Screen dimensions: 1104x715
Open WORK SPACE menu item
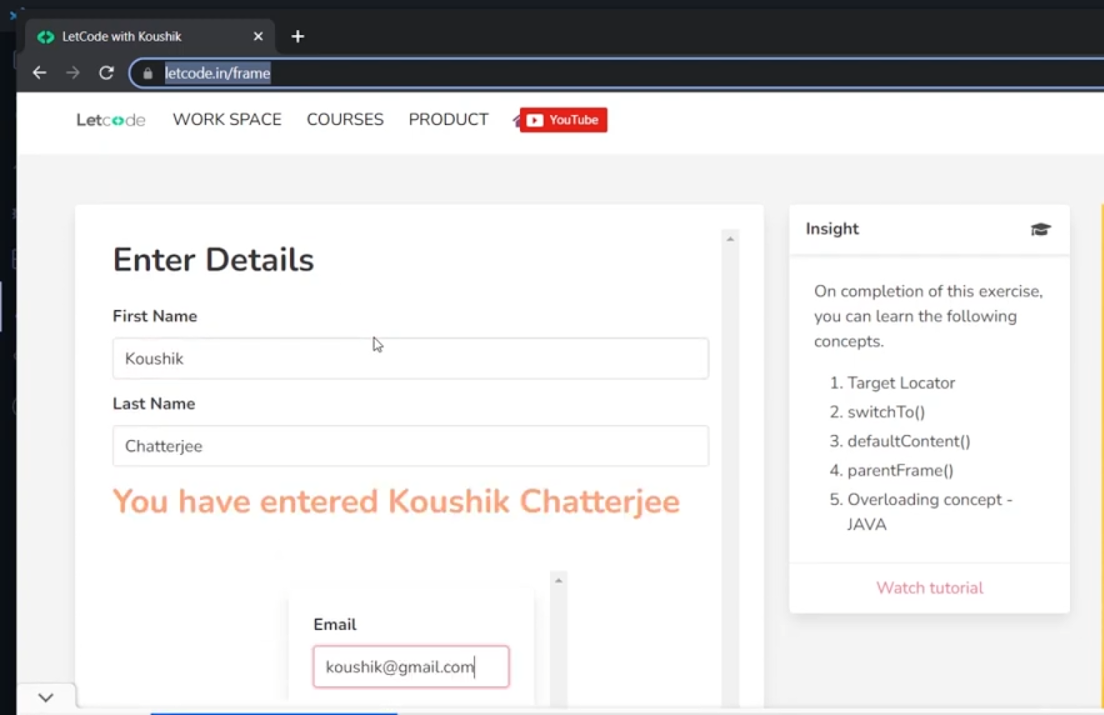tap(227, 120)
